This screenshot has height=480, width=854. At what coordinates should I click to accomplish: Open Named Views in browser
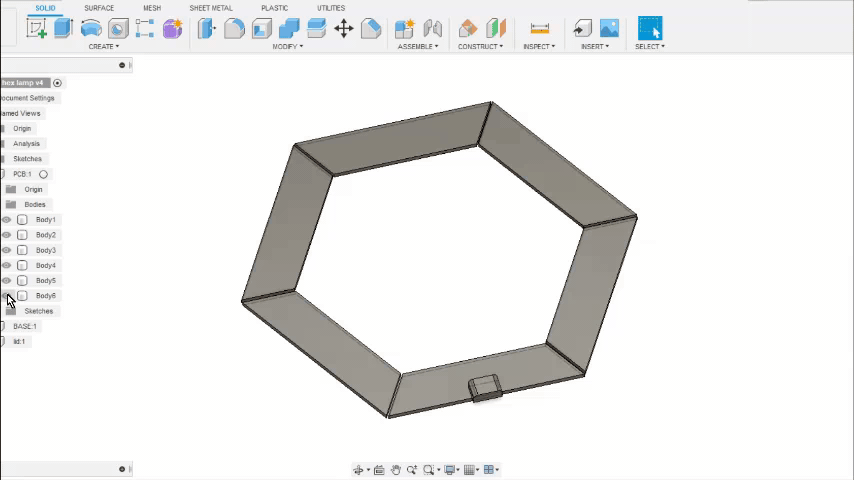tap(21, 113)
